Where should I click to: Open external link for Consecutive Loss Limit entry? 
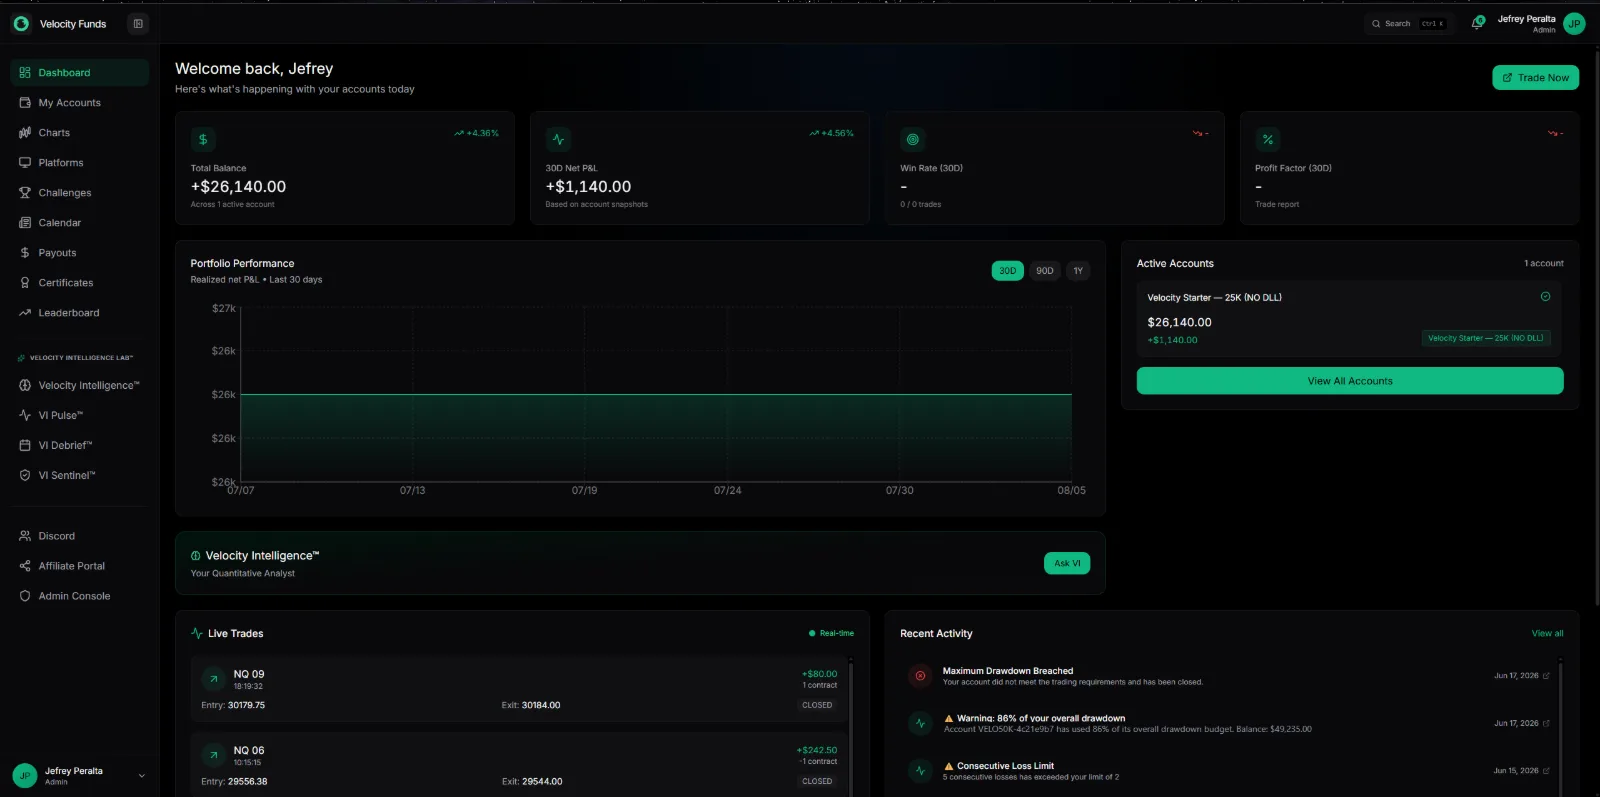pos(1546,771)
